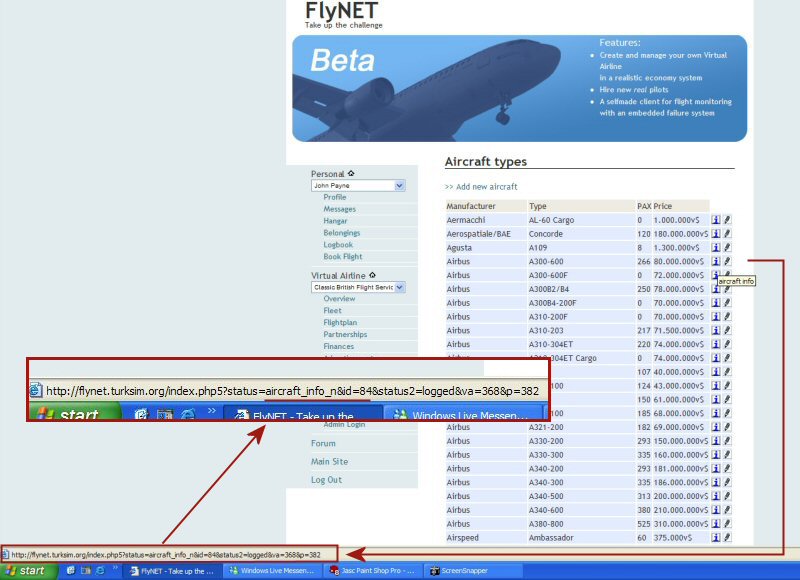Image resolution: width=800 pixels, height=580 pixels.
Task: Open the Finances page
Action: tap(338, 346)
